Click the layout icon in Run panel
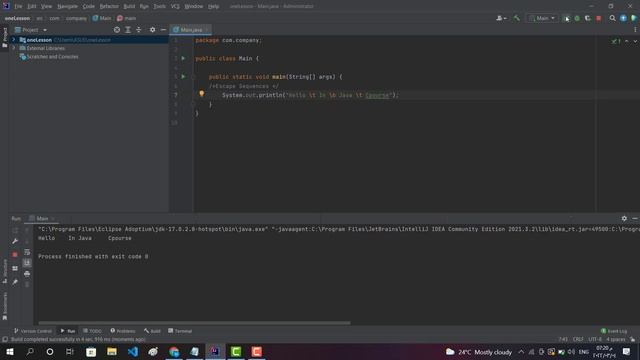The height and width of the screenshot is (360, 640). [x=15, y=268]
